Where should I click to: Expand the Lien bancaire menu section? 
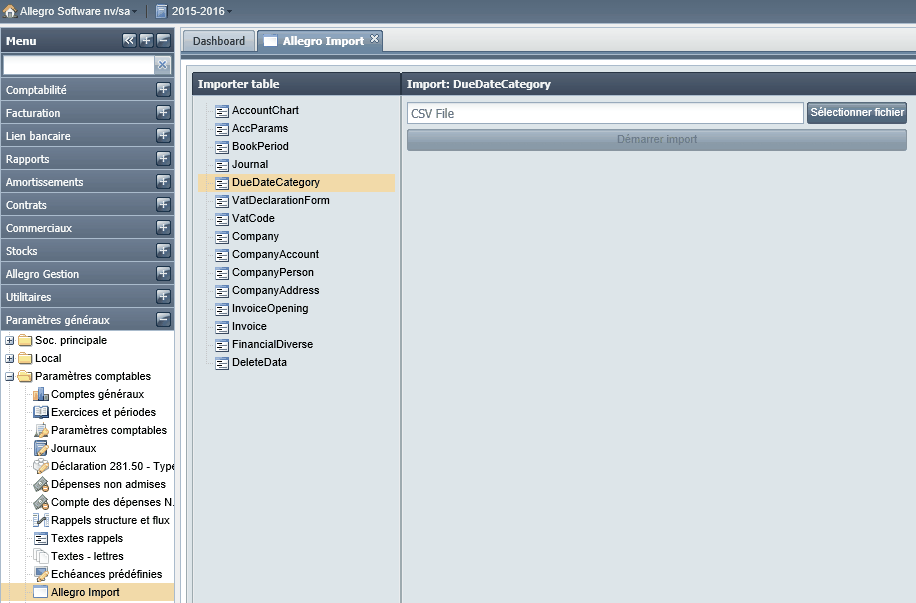point(164,136)
